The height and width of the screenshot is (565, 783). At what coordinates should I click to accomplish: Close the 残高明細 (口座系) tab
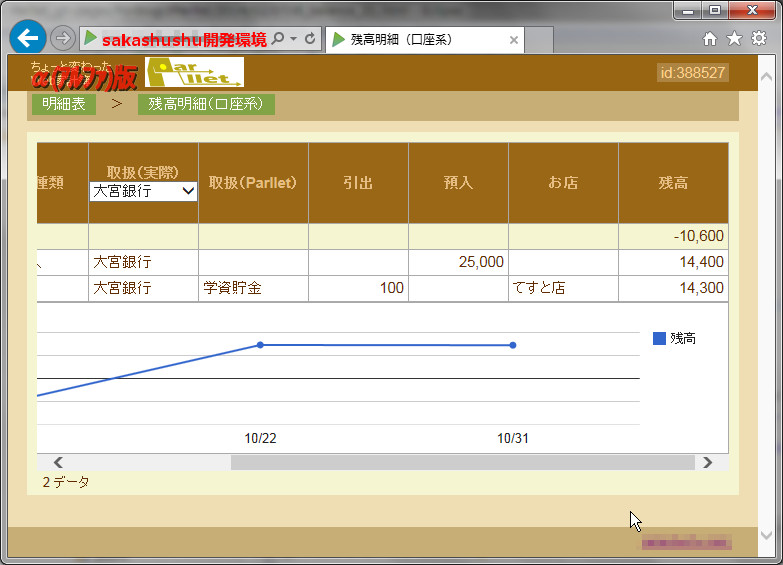pyautogui.click(x=514, y=40)
